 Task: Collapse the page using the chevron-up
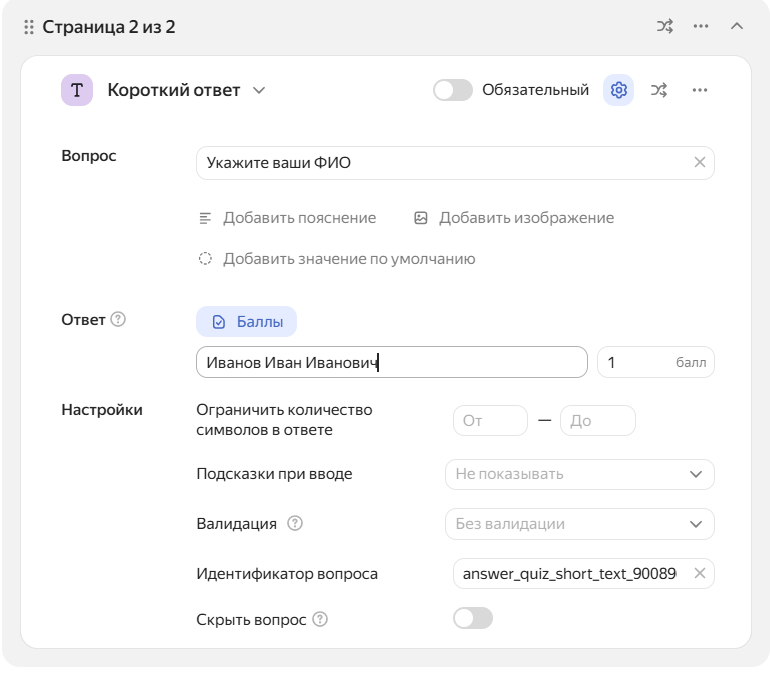click(737, 26)
